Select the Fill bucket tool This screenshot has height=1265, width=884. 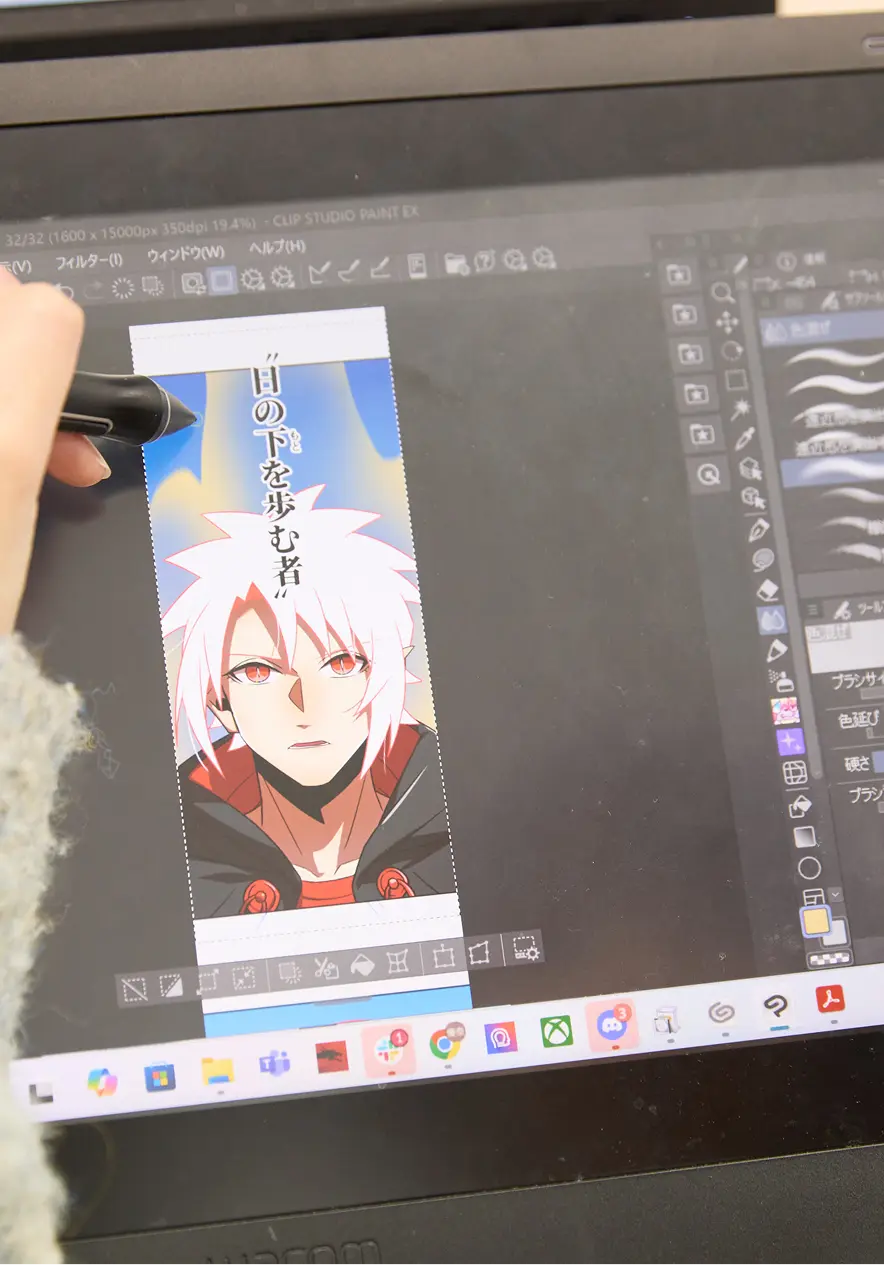pyautogui.click(x=800, y=806)
